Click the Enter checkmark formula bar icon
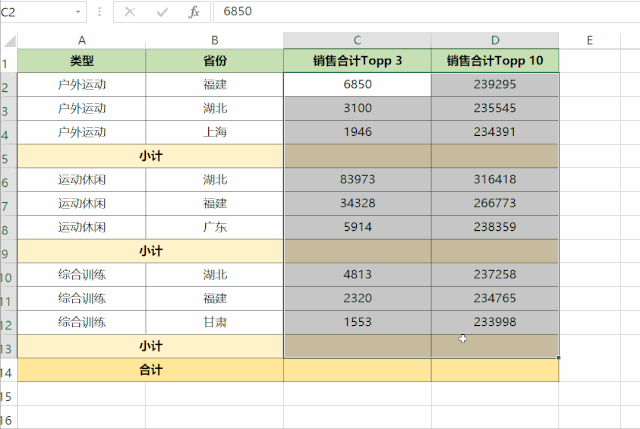 [162, 12]
